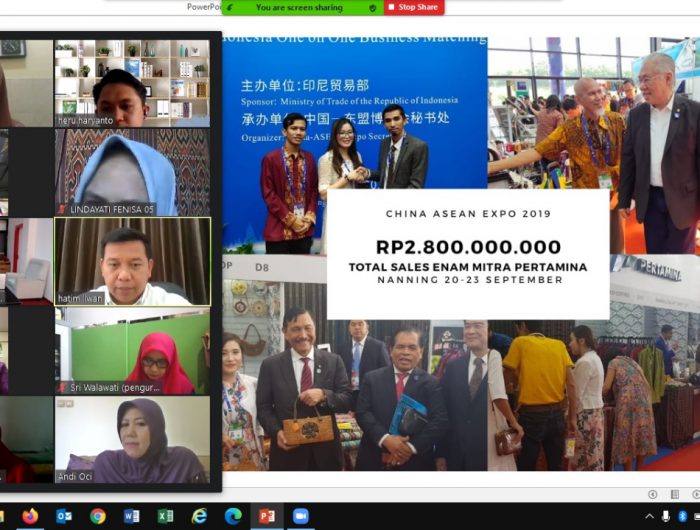Open Outlook from the taskbar
700x530 pixels.
coord(64,516)
